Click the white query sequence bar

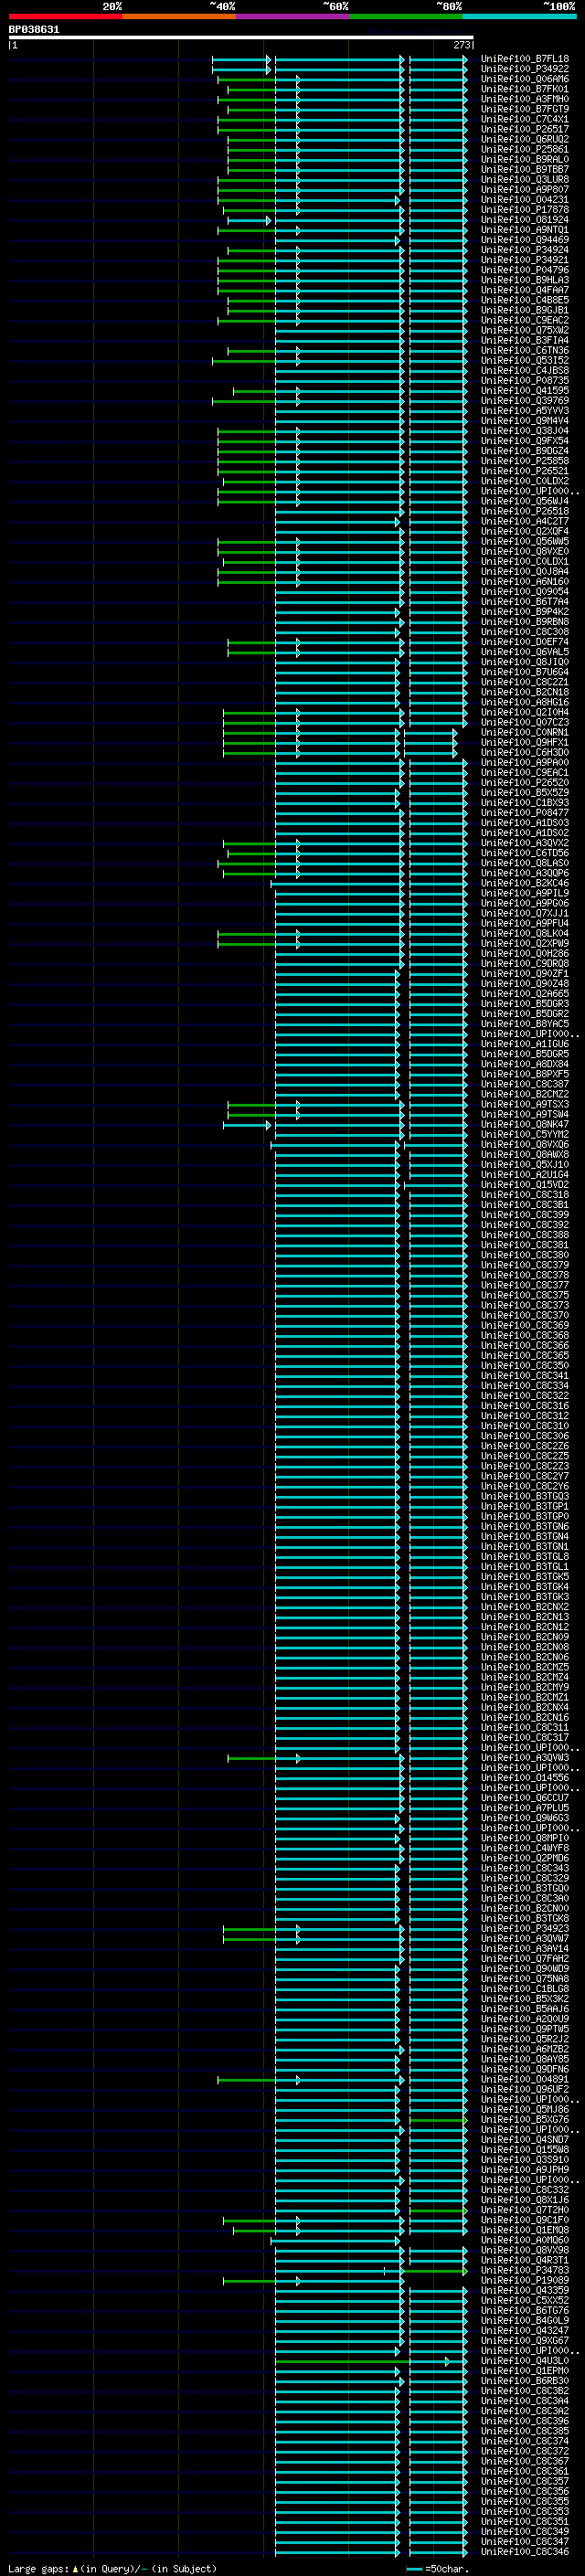[241, 37]
